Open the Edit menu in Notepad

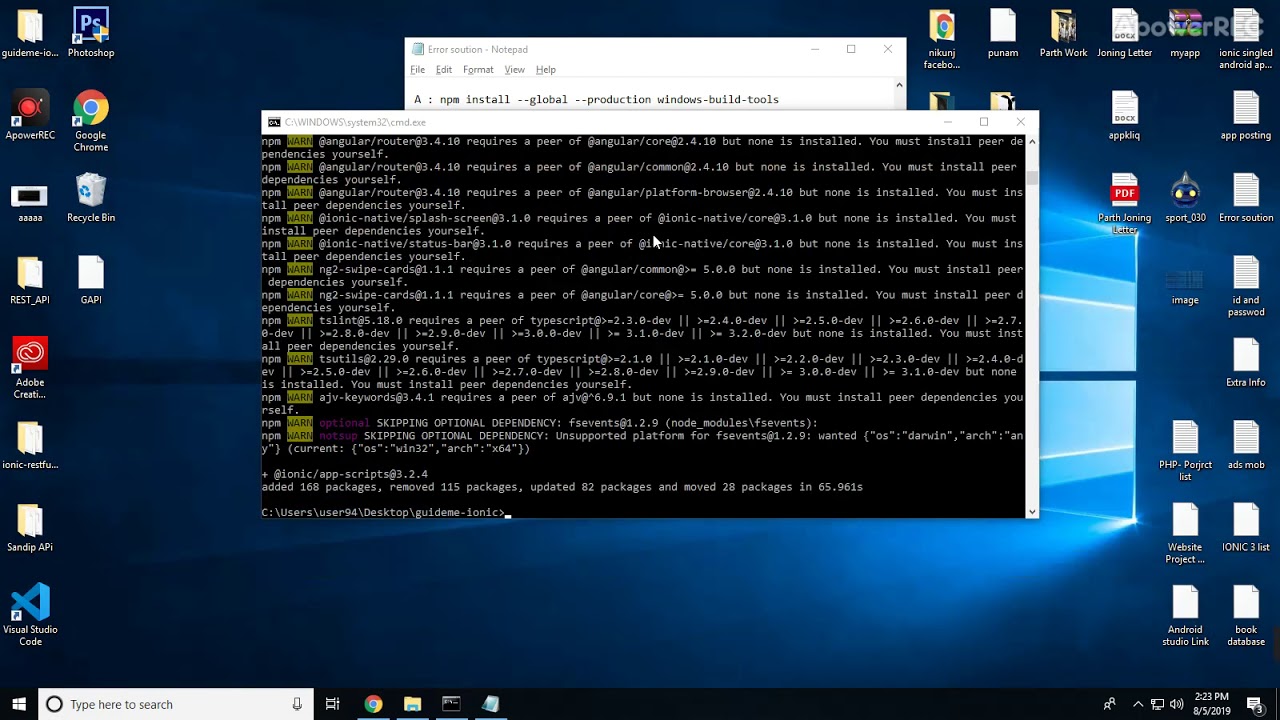tap(443, 70)
